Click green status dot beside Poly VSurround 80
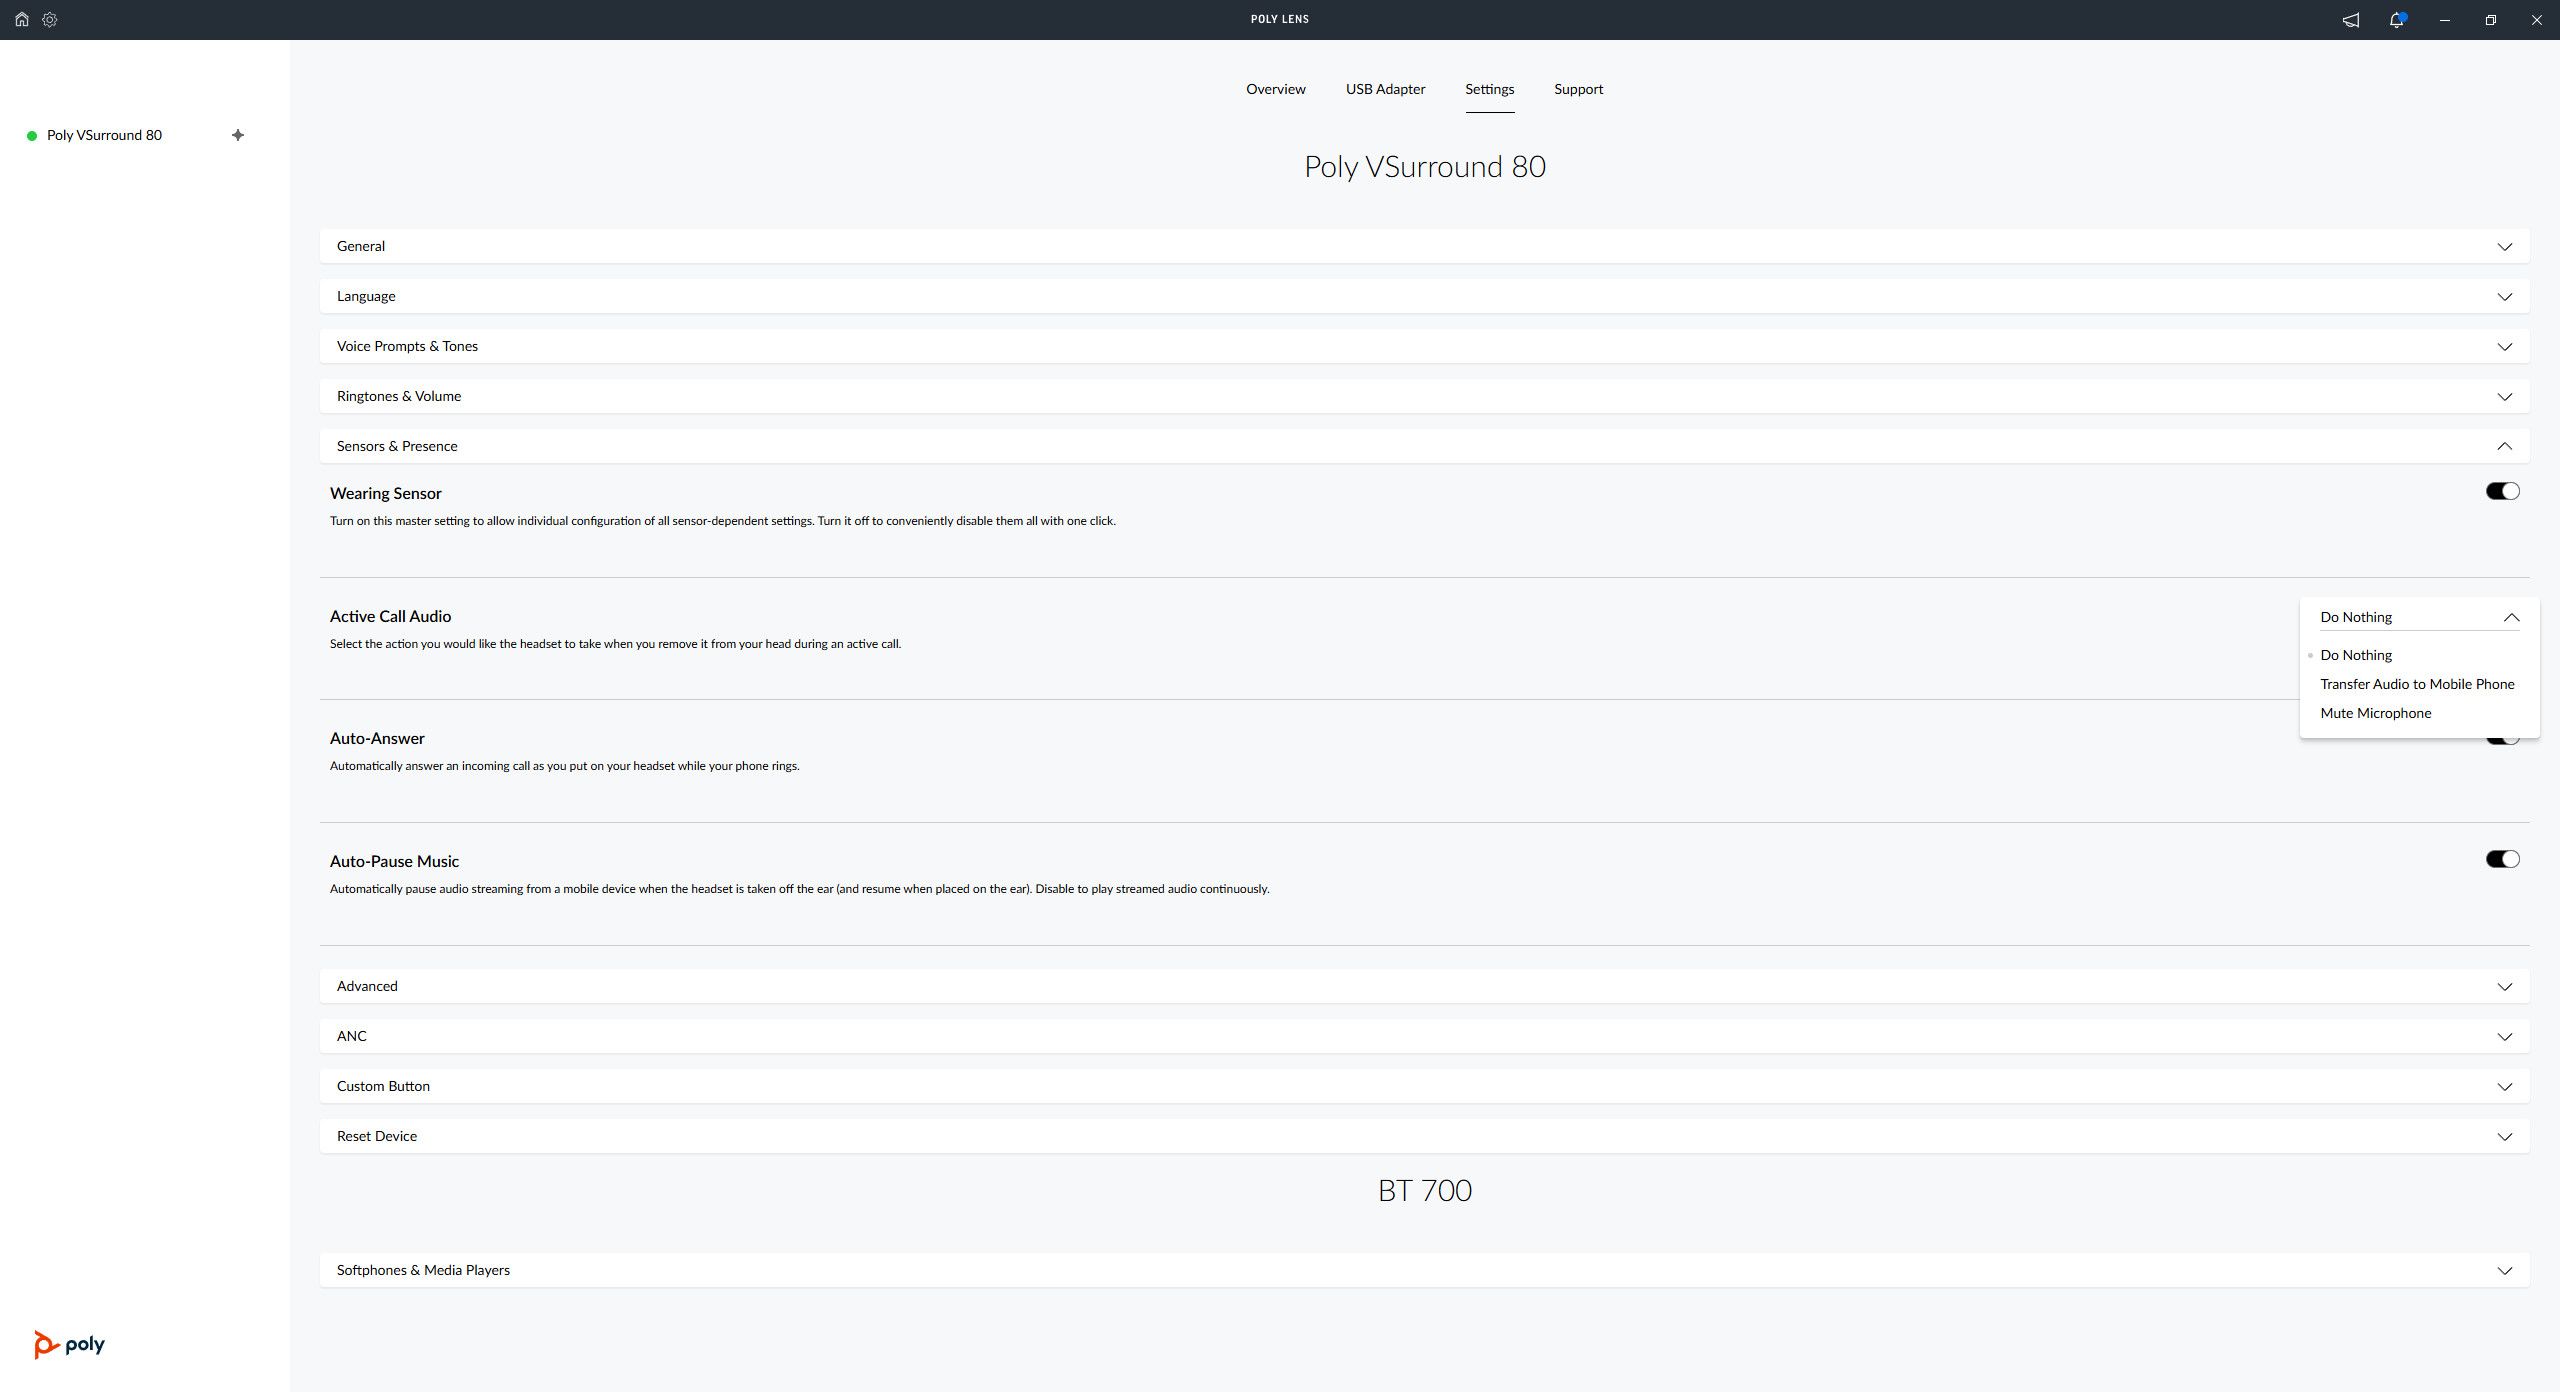 [32, 136]
